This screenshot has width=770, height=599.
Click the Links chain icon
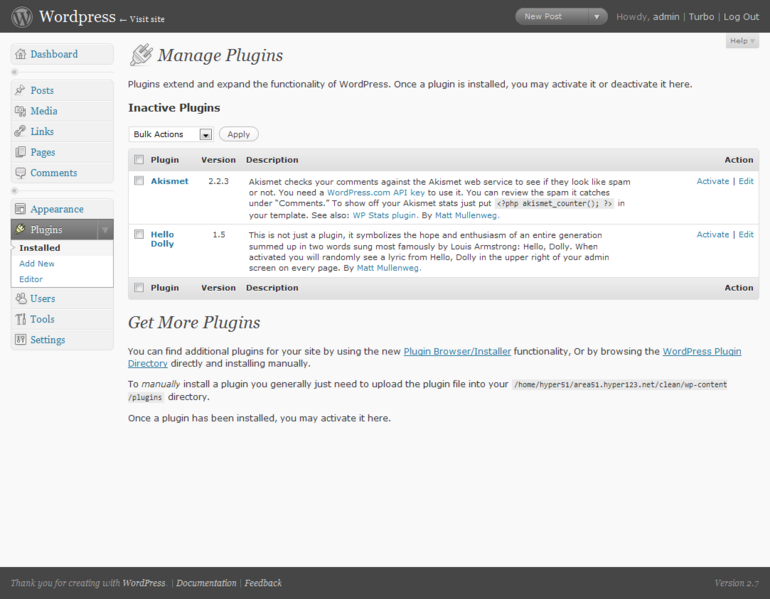point(20,132)
